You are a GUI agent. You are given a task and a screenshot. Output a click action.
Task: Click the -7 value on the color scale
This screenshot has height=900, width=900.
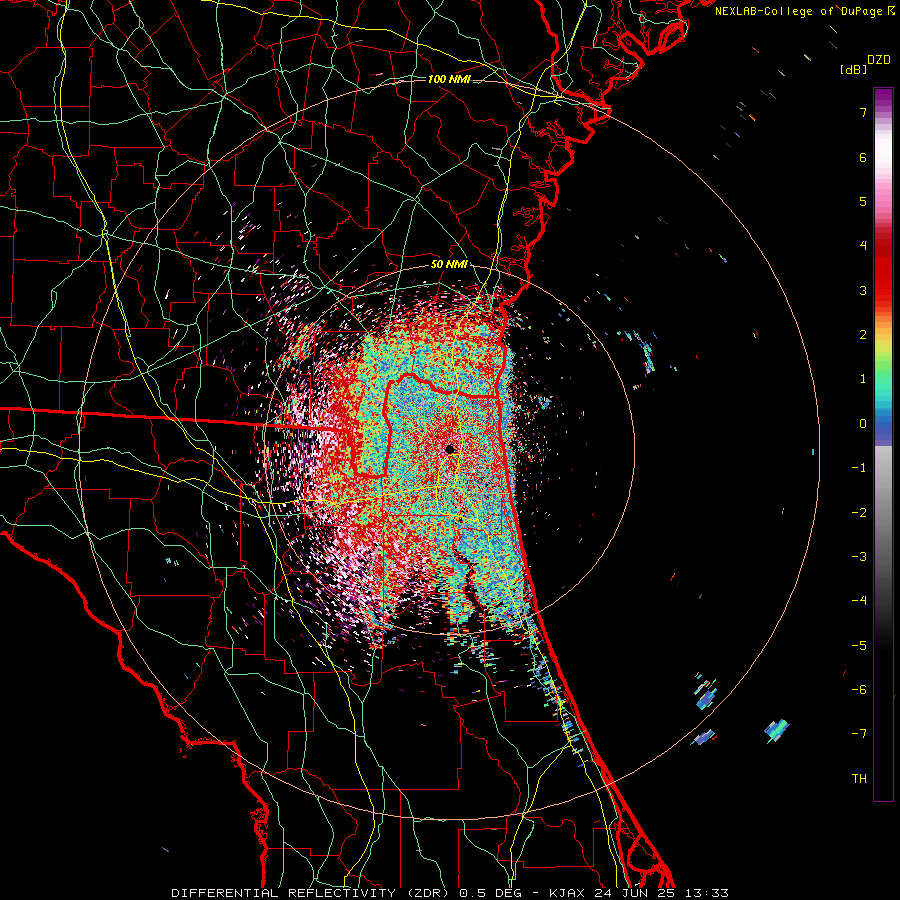[x=859, y=734]
